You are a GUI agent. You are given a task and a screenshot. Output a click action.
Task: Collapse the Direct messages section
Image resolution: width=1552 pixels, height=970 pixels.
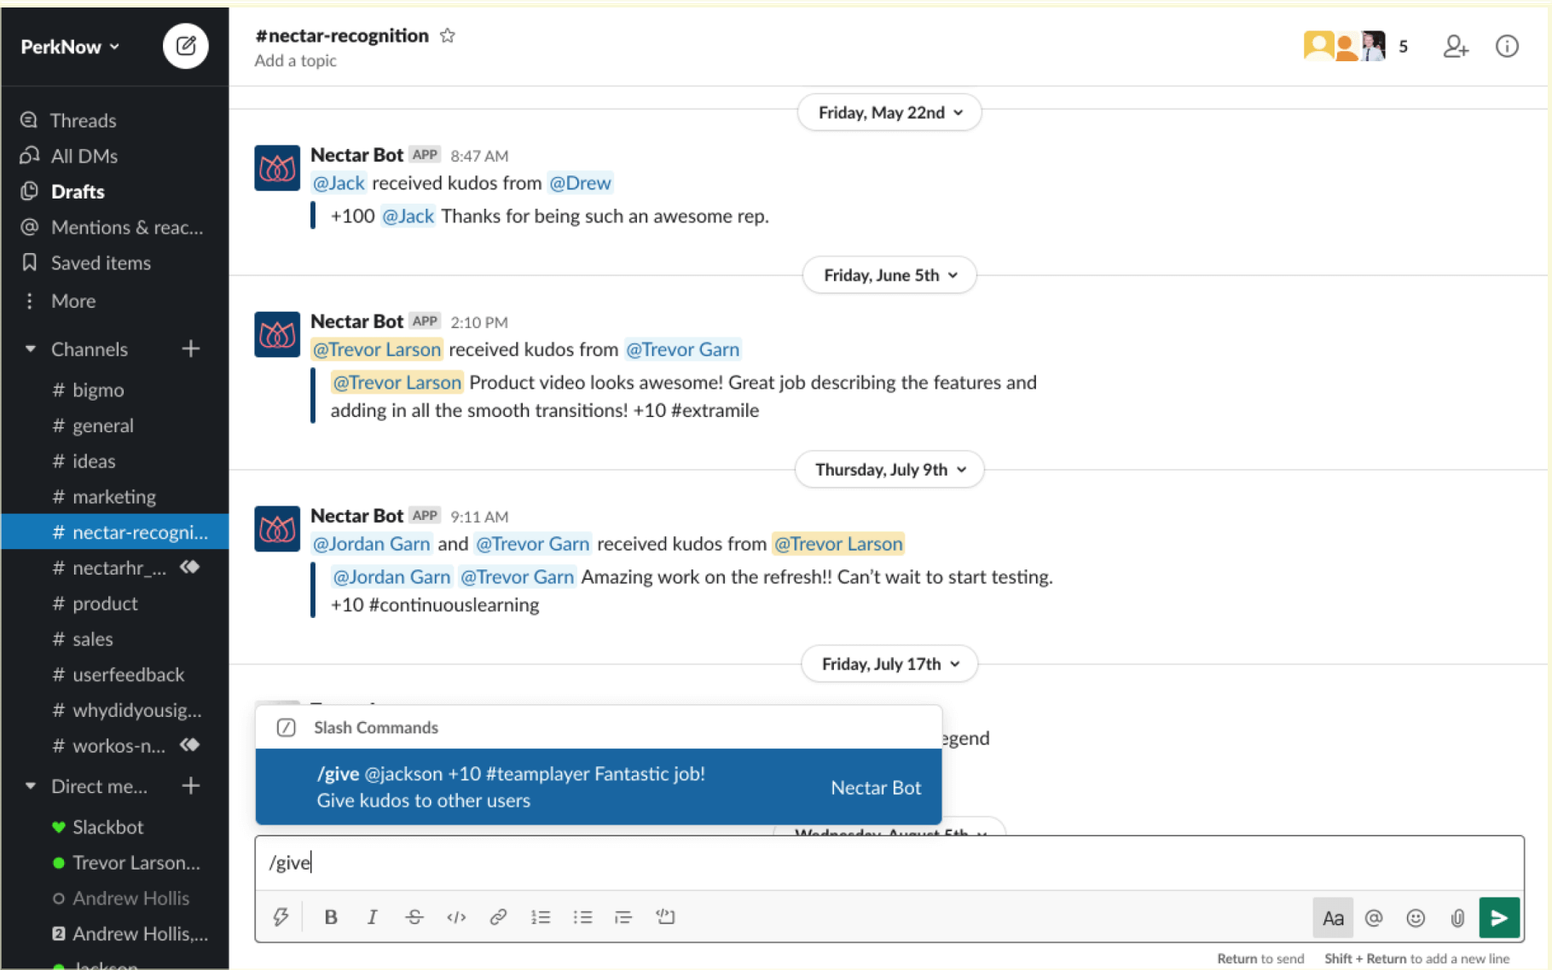click(30, 786)
